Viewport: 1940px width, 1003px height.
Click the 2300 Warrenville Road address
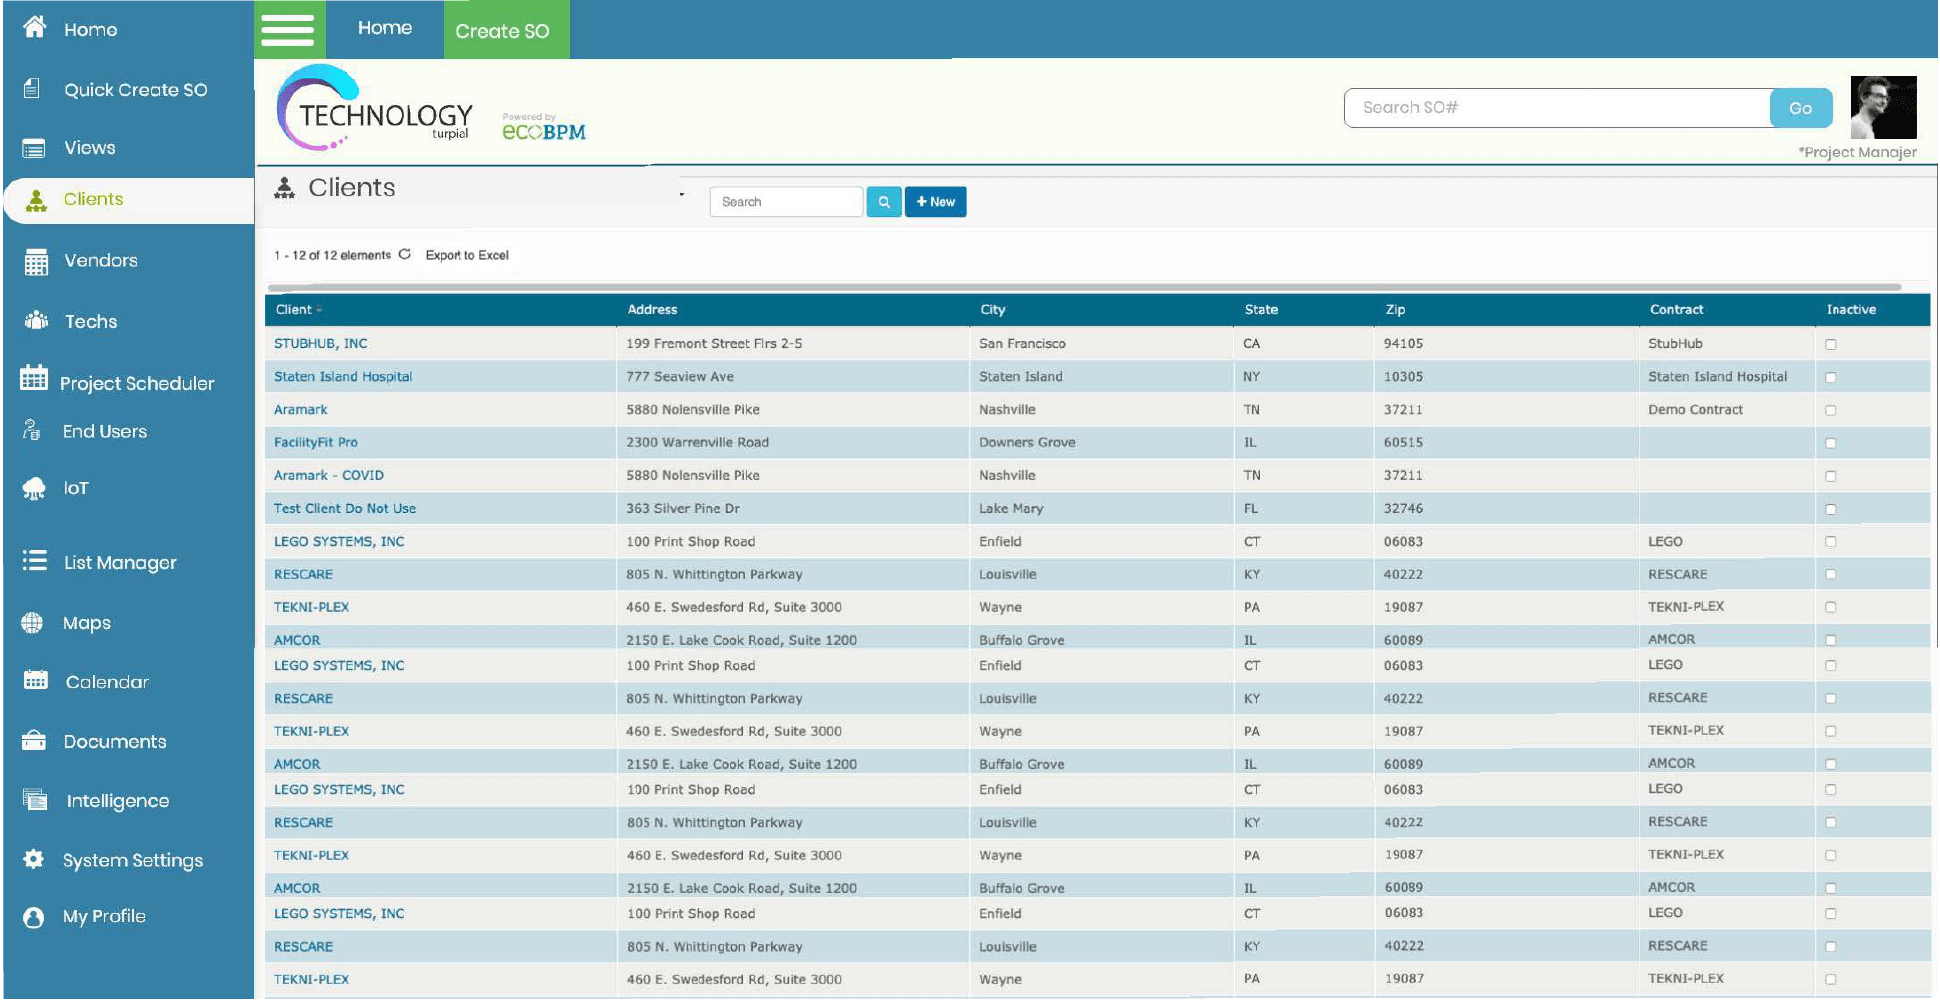[x=697, y=443]
